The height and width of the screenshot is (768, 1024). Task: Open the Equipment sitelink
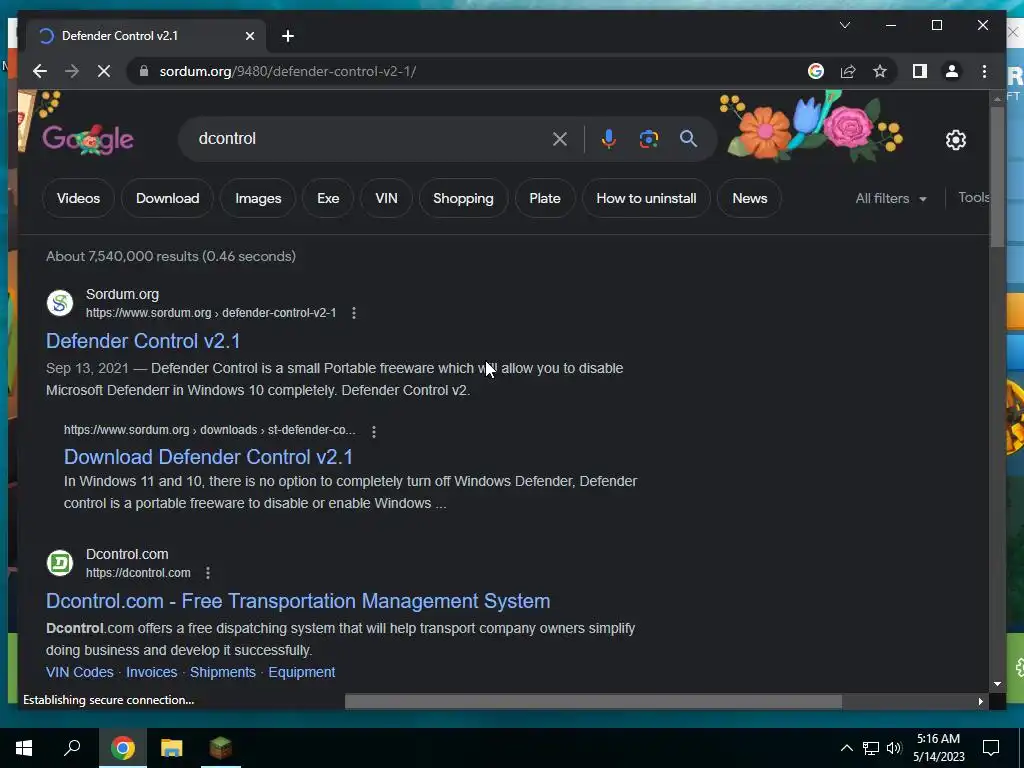[x=302, y=672]
